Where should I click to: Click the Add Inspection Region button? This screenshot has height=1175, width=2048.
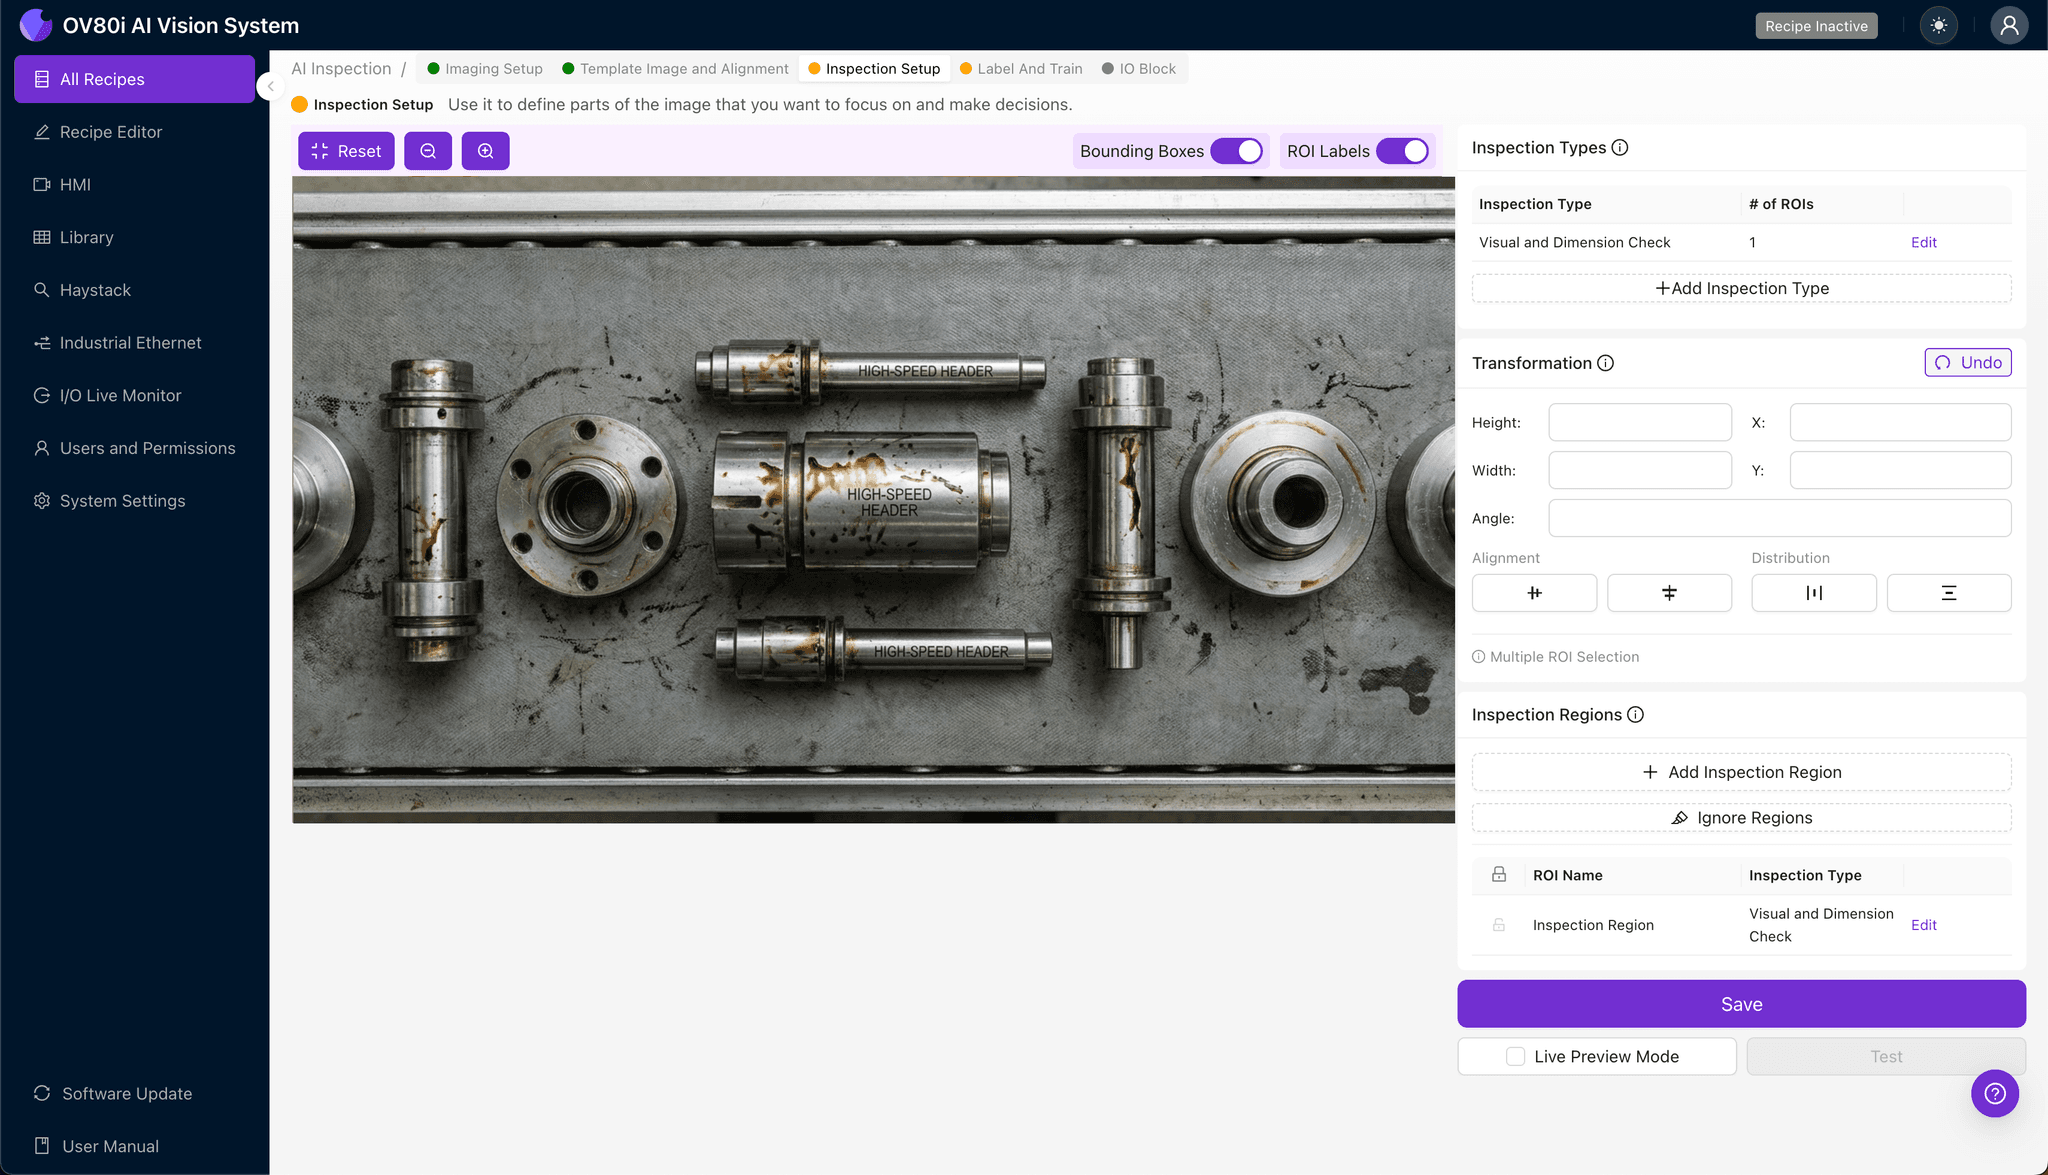[x=1741, y=772]
